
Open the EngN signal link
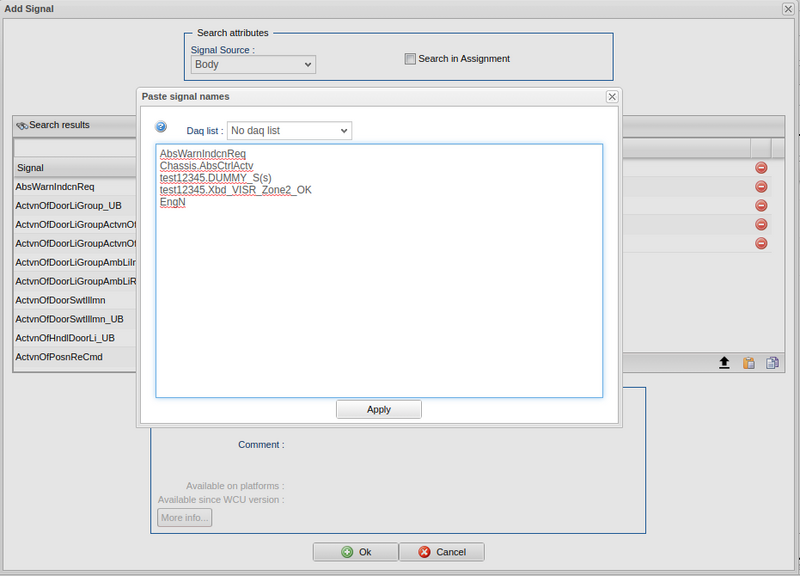click(170, 201)
